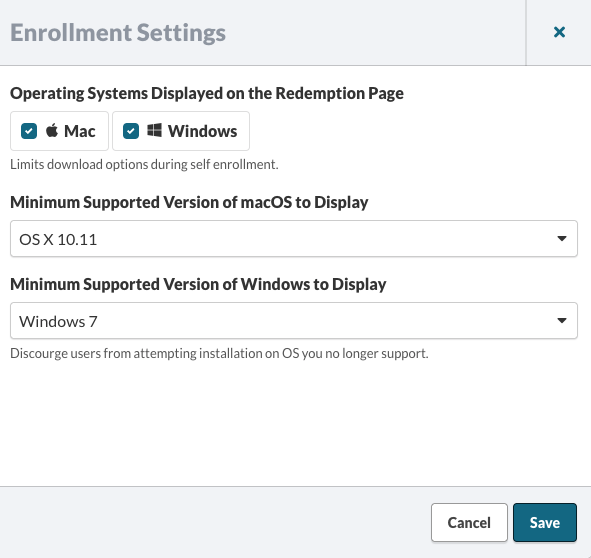Click the 'Windows' checkbox label text
The height and width of the screenshot is (558, 591).
click(x=202, y=131)
